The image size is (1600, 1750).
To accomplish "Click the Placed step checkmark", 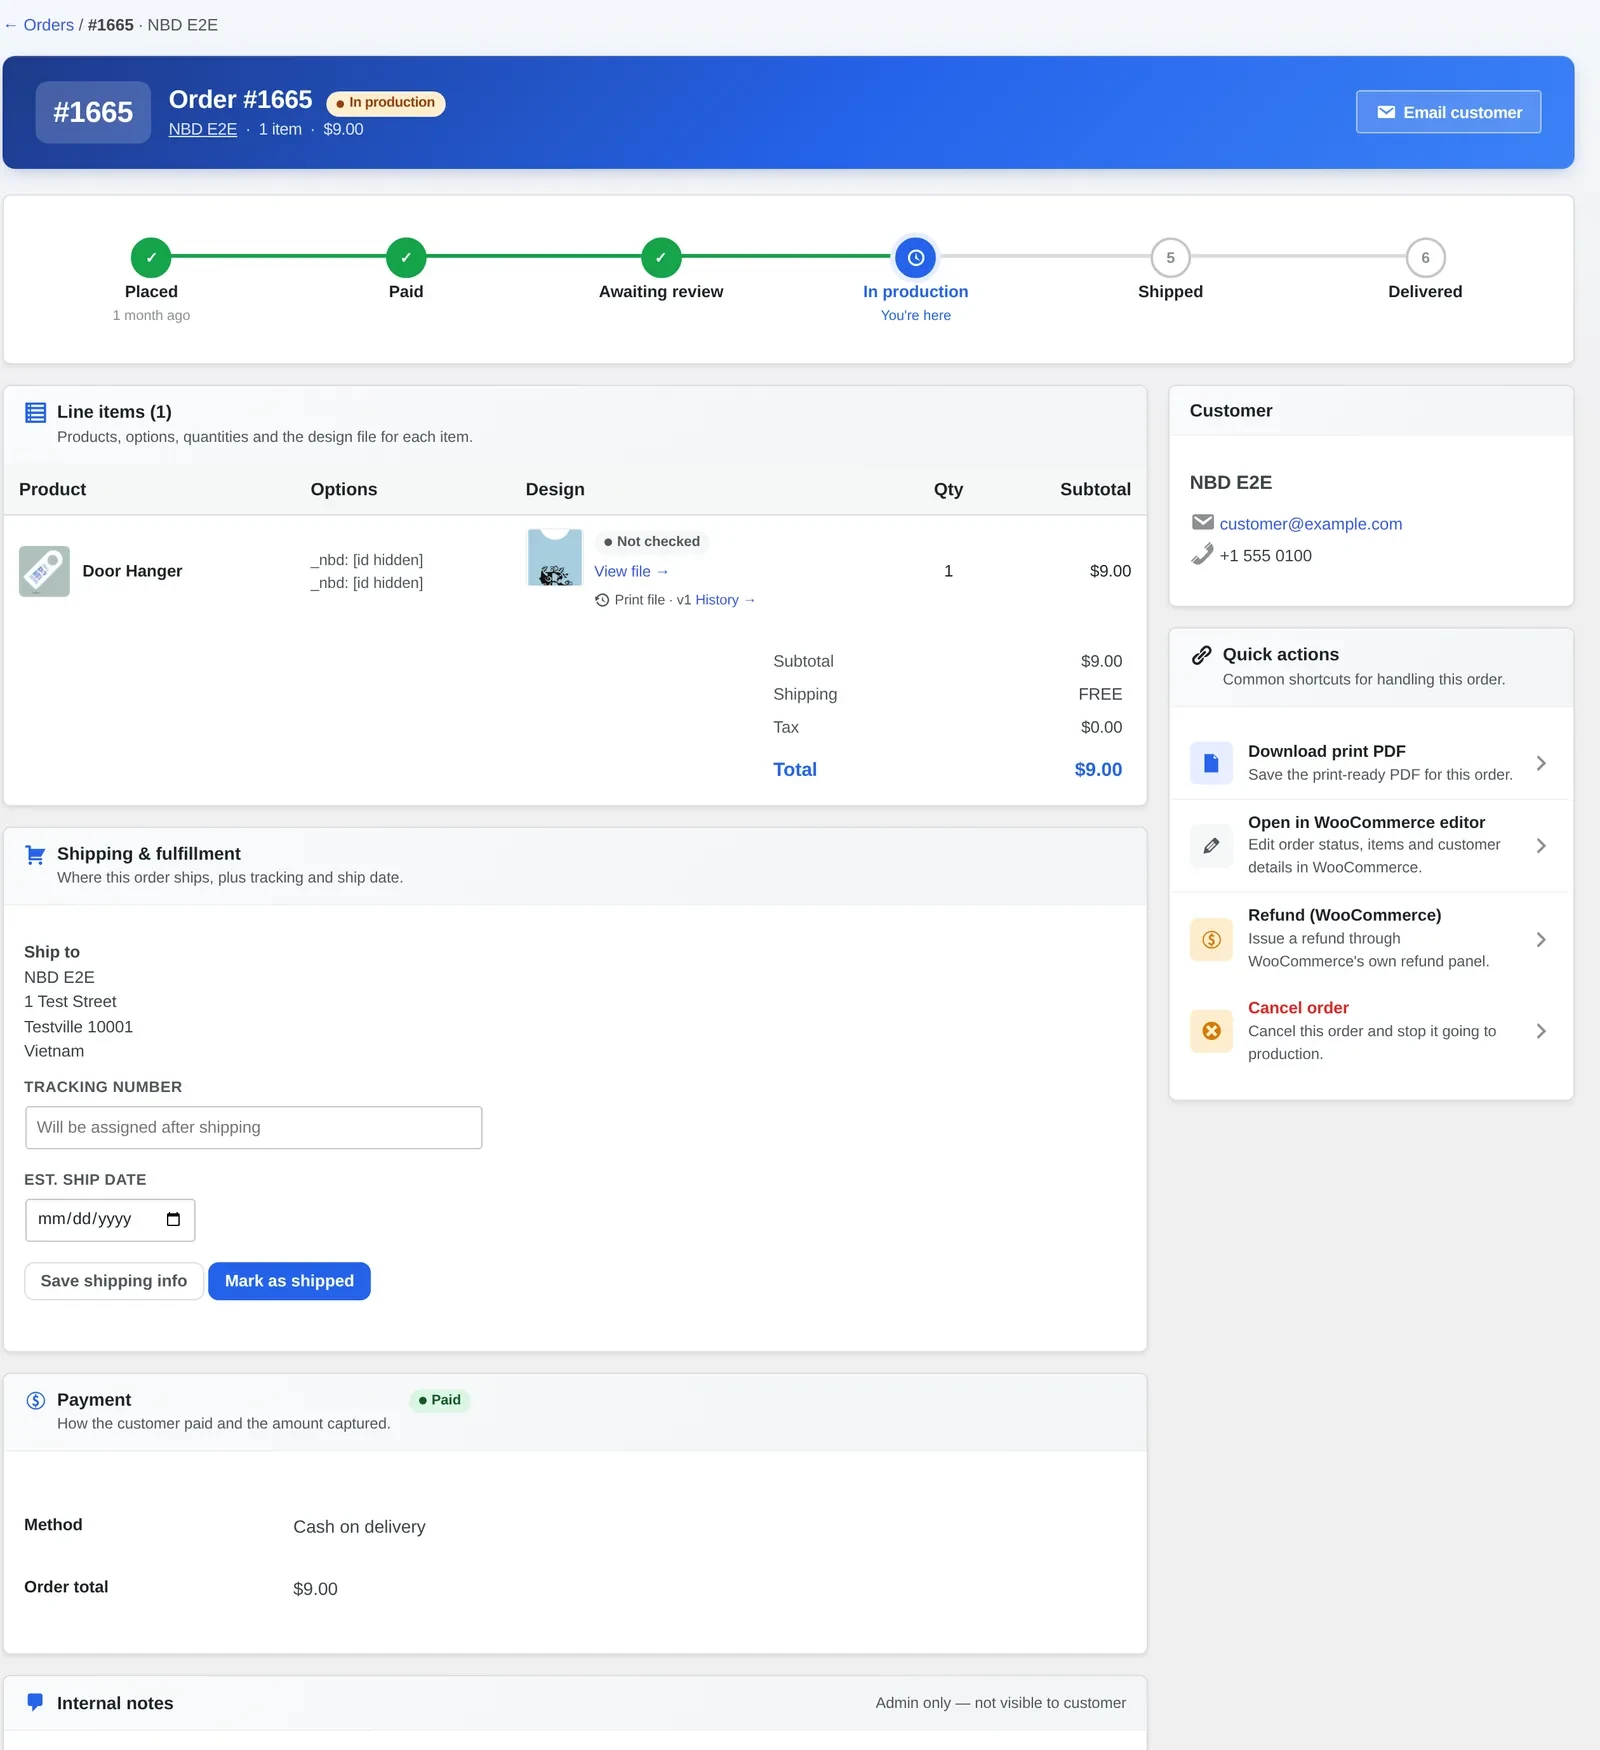I will coord(151,258).
